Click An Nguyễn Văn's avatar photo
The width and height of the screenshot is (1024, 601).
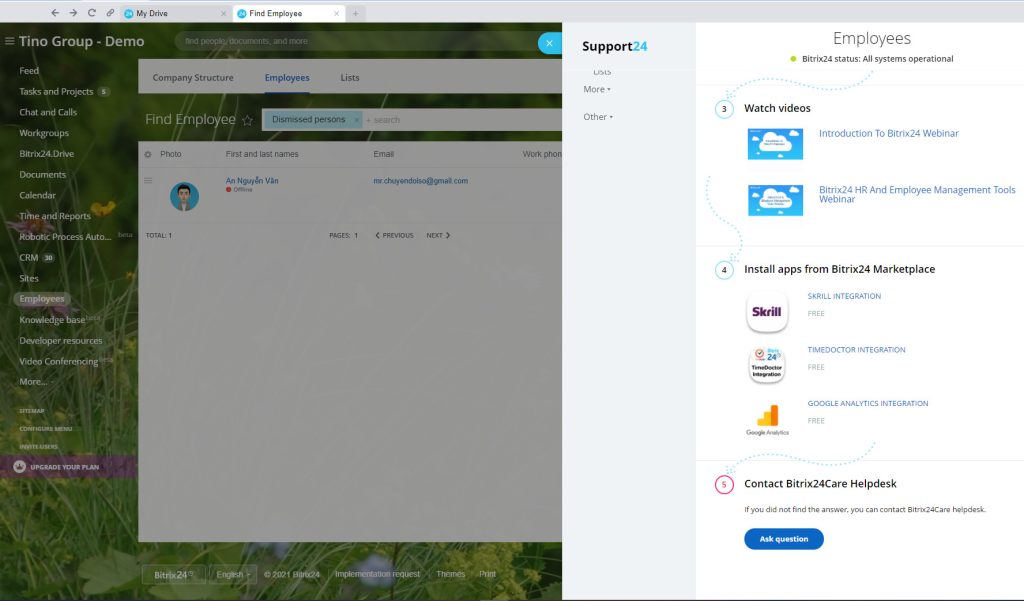click(184, 196)
